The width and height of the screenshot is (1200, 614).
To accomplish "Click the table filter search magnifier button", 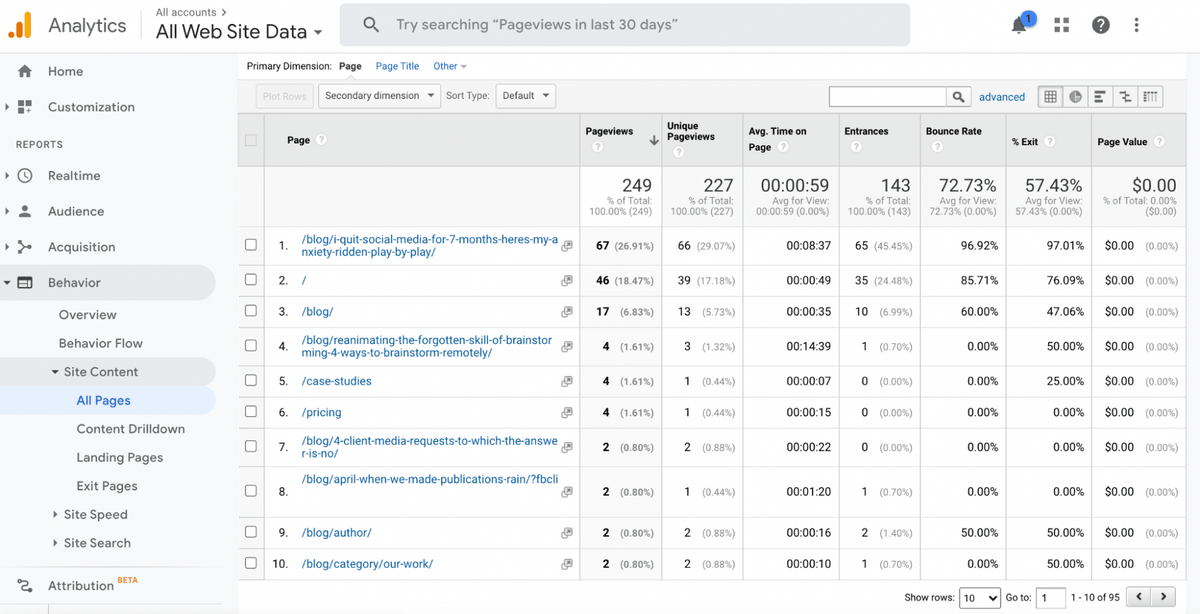I will pyautogui.click(x=958, y=96).
